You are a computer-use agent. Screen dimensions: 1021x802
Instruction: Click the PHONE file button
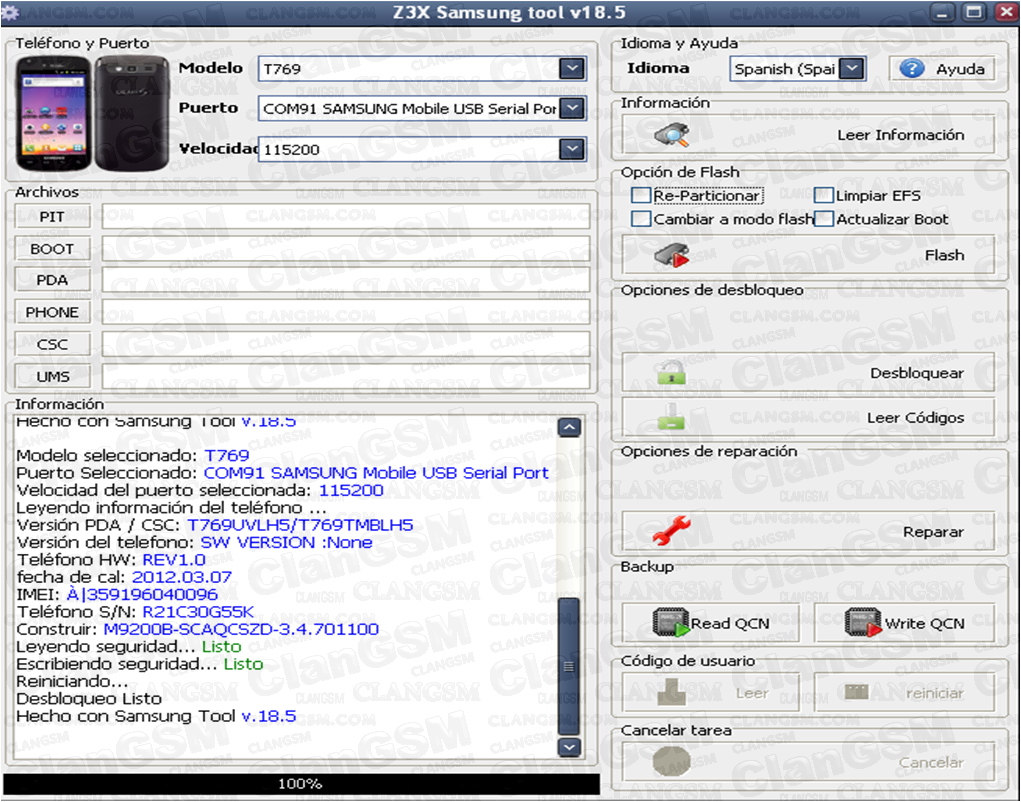pyautogui.click(x=53, y=312)
